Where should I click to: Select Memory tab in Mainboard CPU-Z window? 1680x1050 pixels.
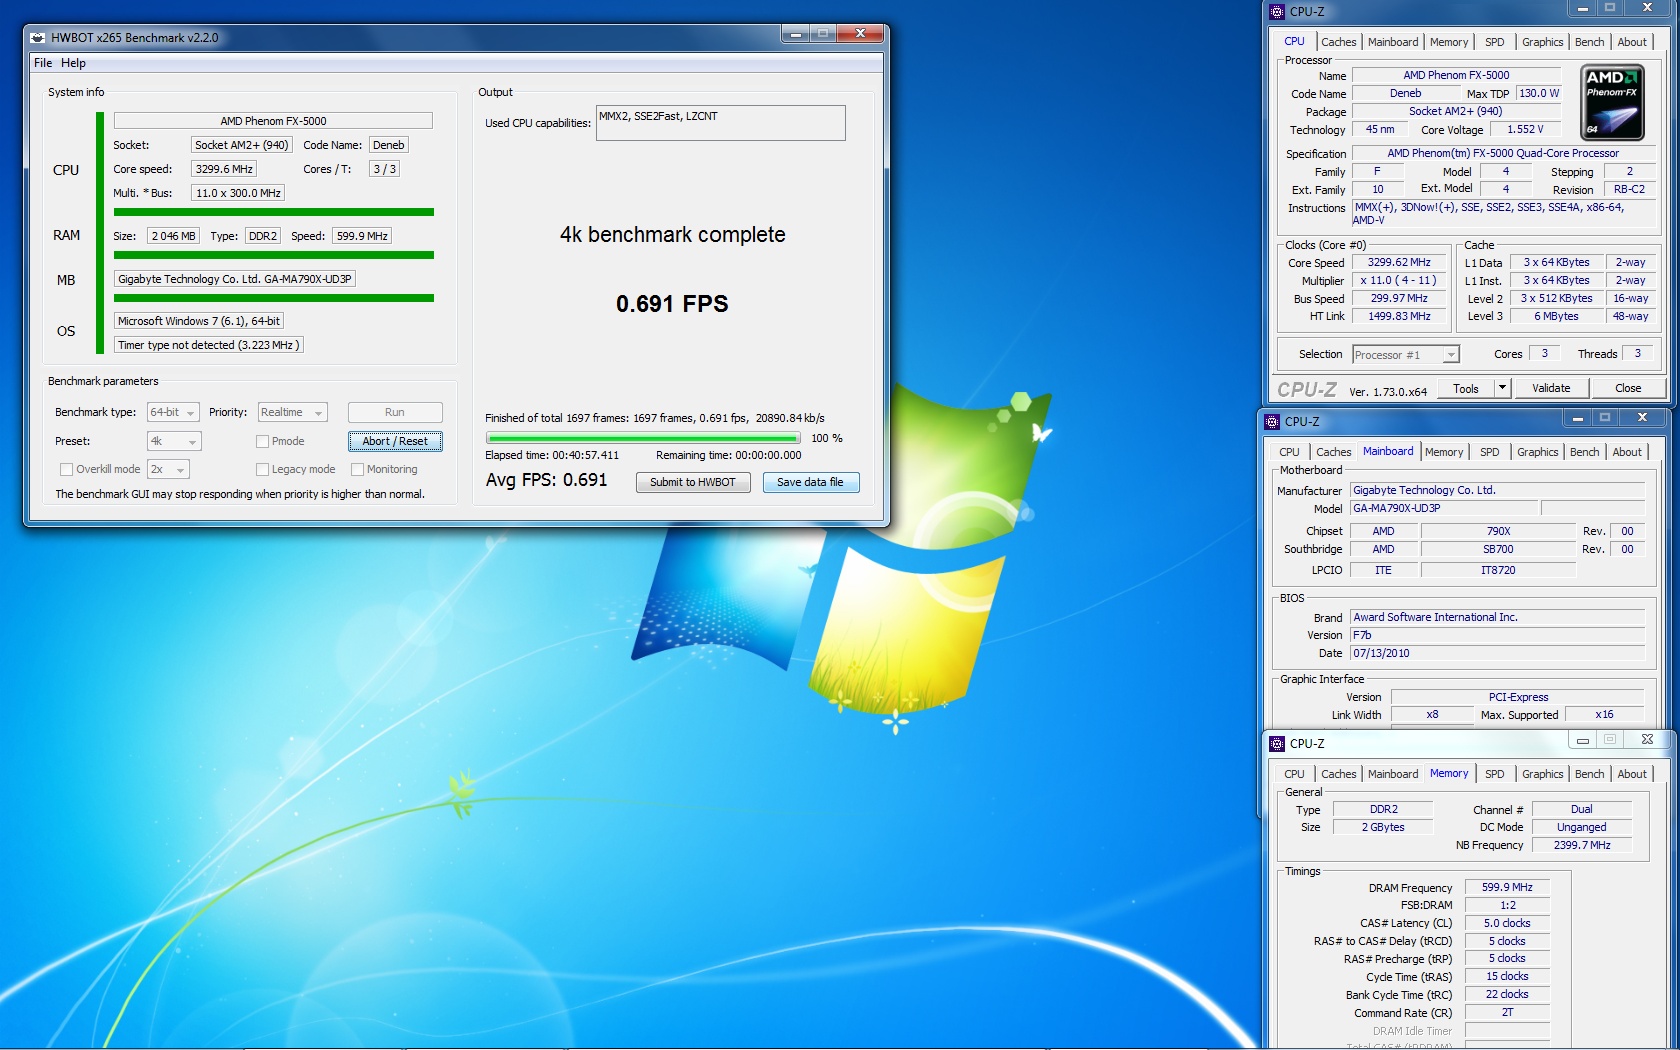click(x=1443, y=452)
